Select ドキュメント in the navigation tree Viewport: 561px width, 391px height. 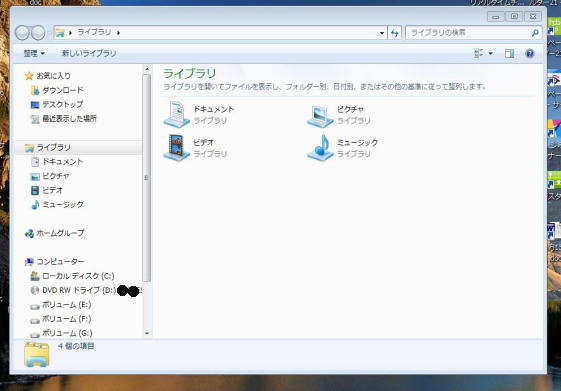pyautogui.click(x=63, y=162)
